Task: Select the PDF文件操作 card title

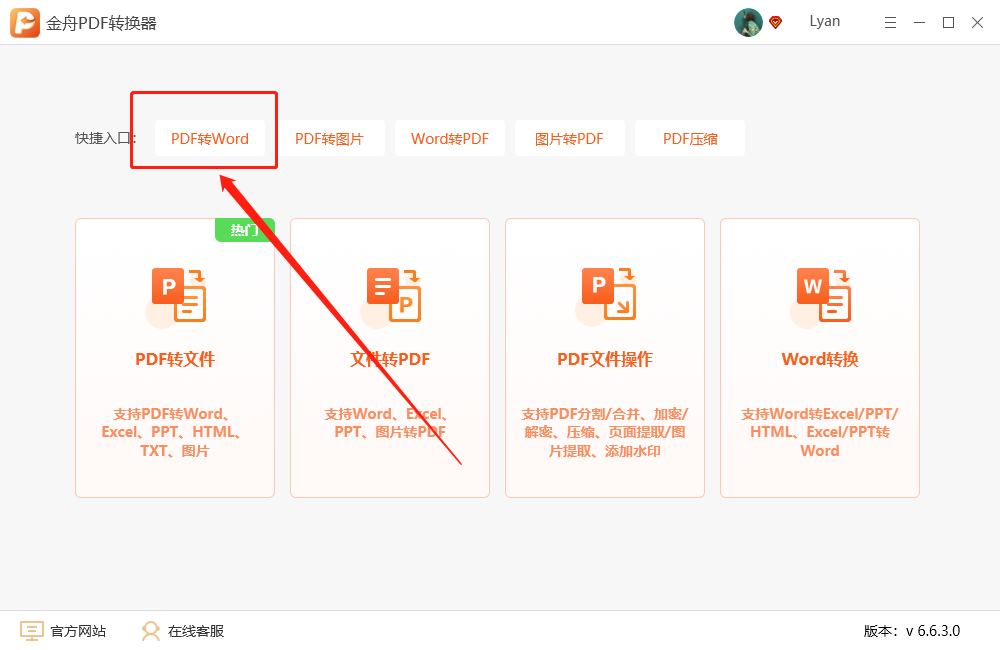Action: (605, 359)
